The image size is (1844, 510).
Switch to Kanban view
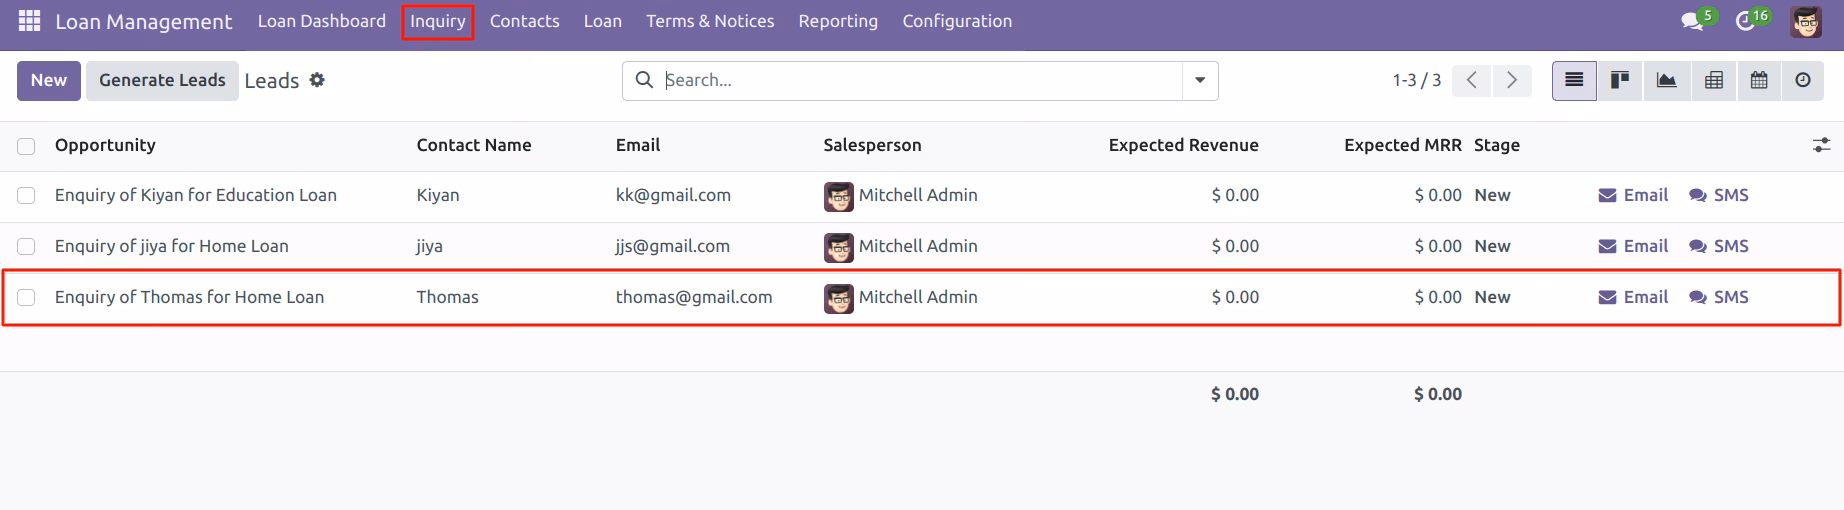coord(1620,80)
